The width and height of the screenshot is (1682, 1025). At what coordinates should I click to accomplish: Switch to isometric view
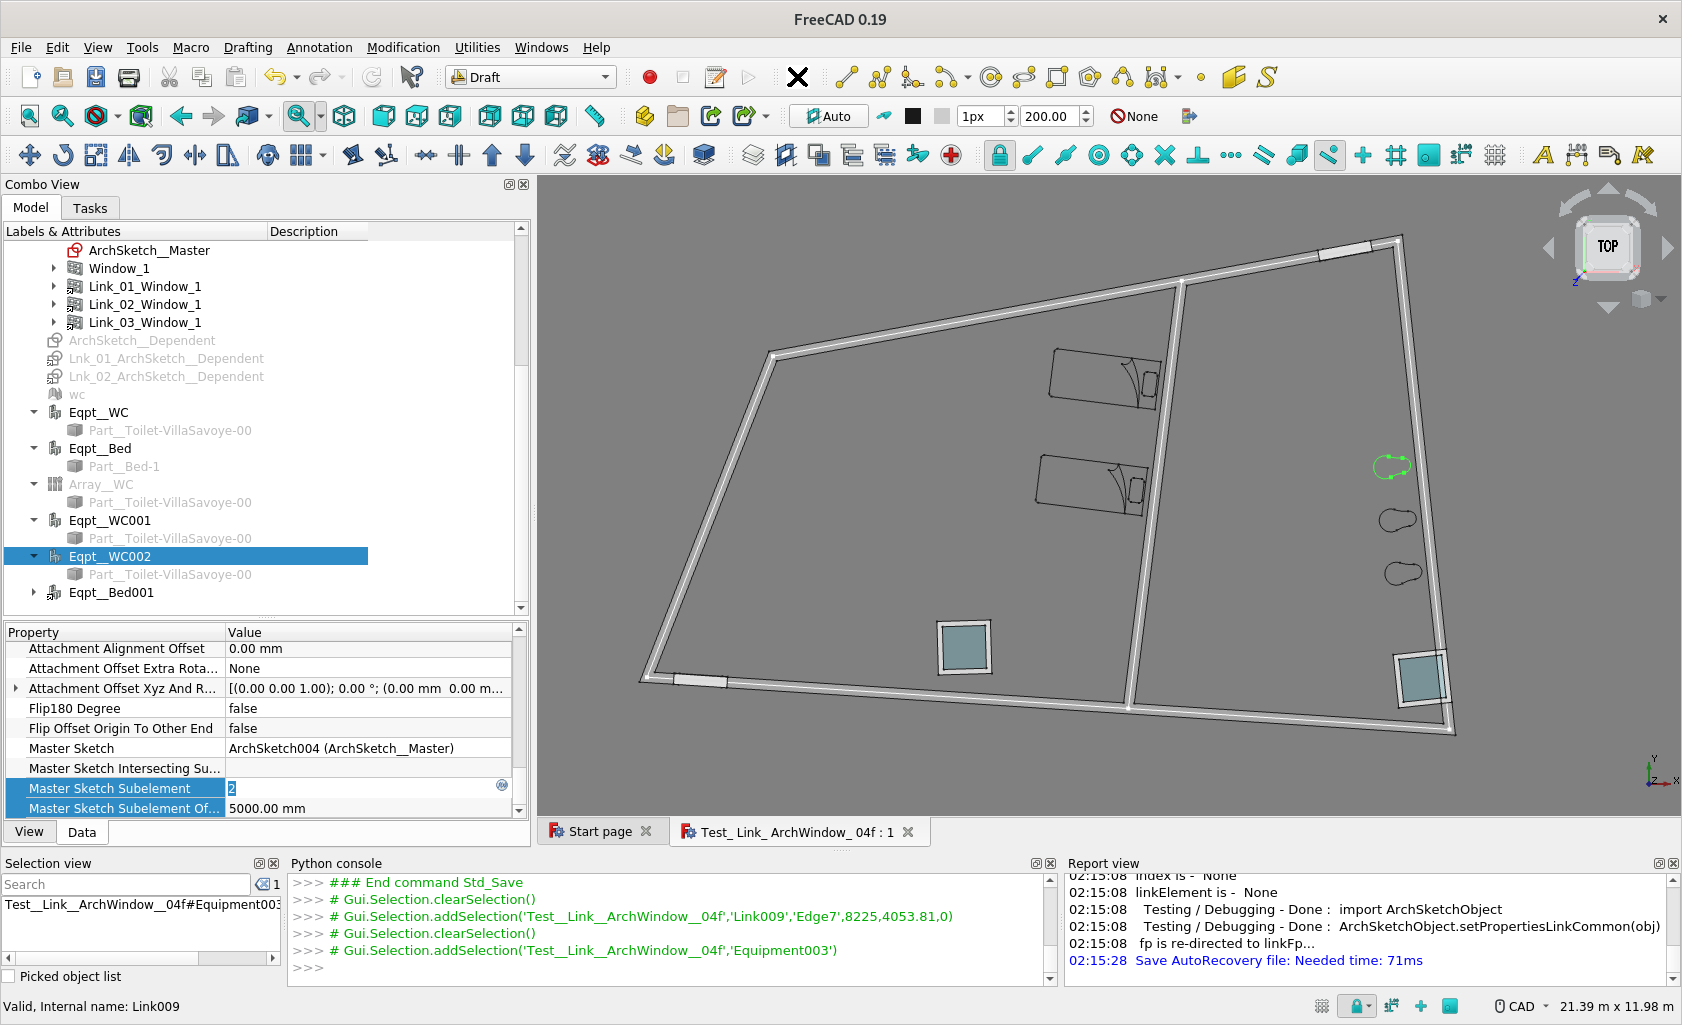tap(343, 116)
